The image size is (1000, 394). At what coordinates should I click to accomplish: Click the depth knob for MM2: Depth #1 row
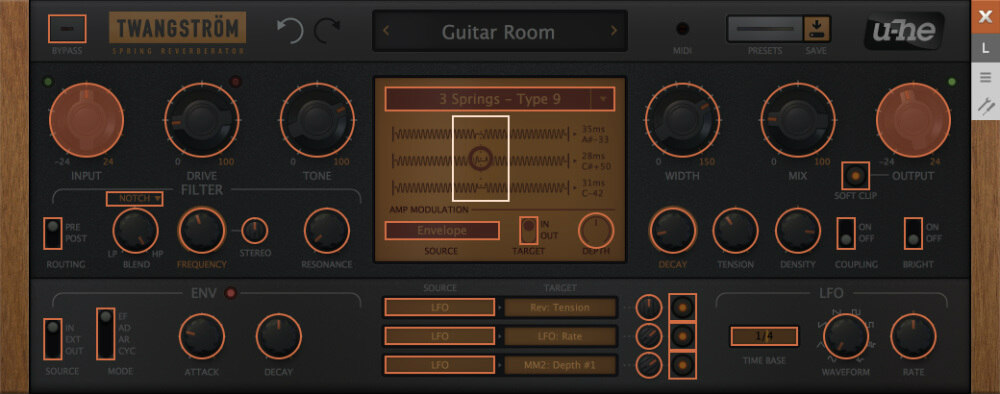pos(649,365)
